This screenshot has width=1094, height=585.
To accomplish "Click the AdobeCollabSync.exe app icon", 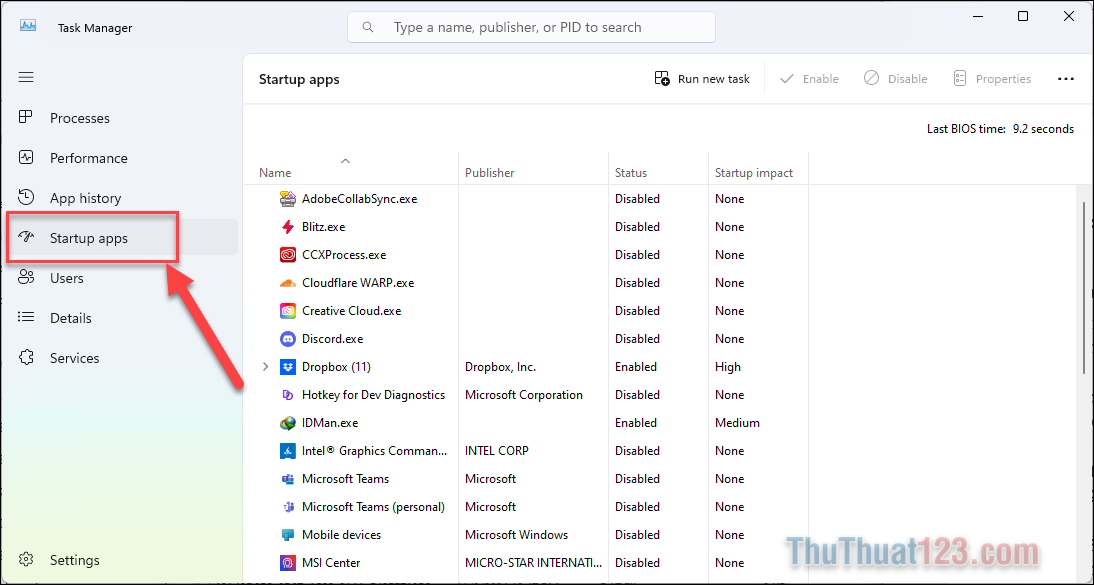I will click(287, 199).
